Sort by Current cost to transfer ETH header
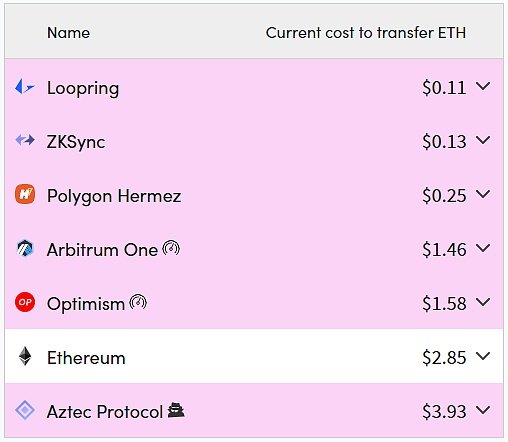This screenshot has height=442, width=508. pos(366,33)
